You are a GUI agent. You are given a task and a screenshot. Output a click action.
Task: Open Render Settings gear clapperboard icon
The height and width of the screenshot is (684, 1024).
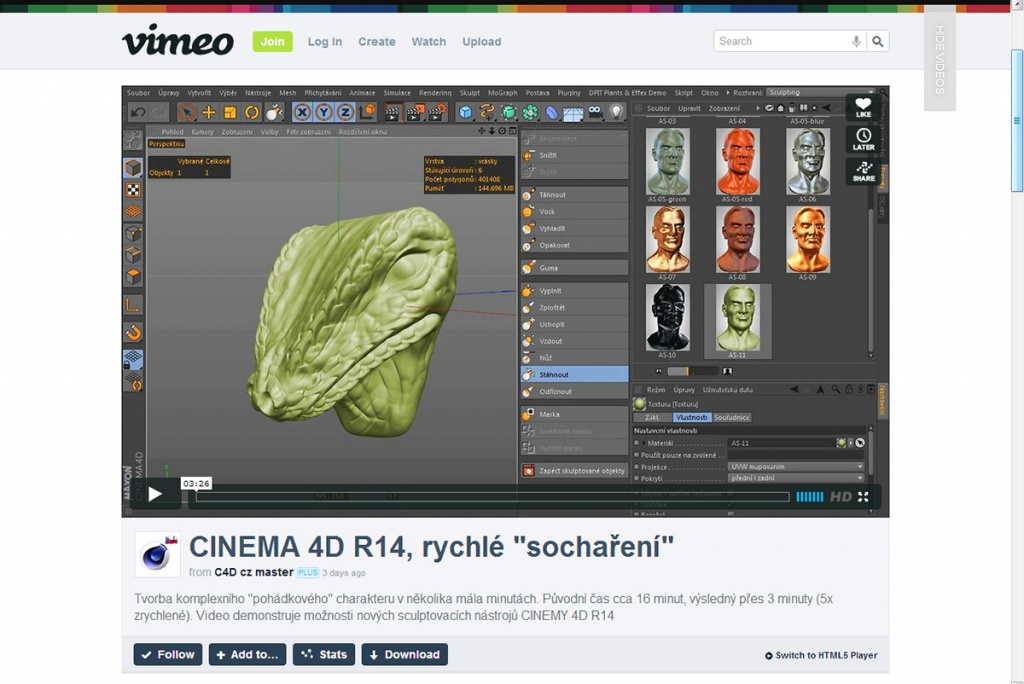click(x=437, y=112)
